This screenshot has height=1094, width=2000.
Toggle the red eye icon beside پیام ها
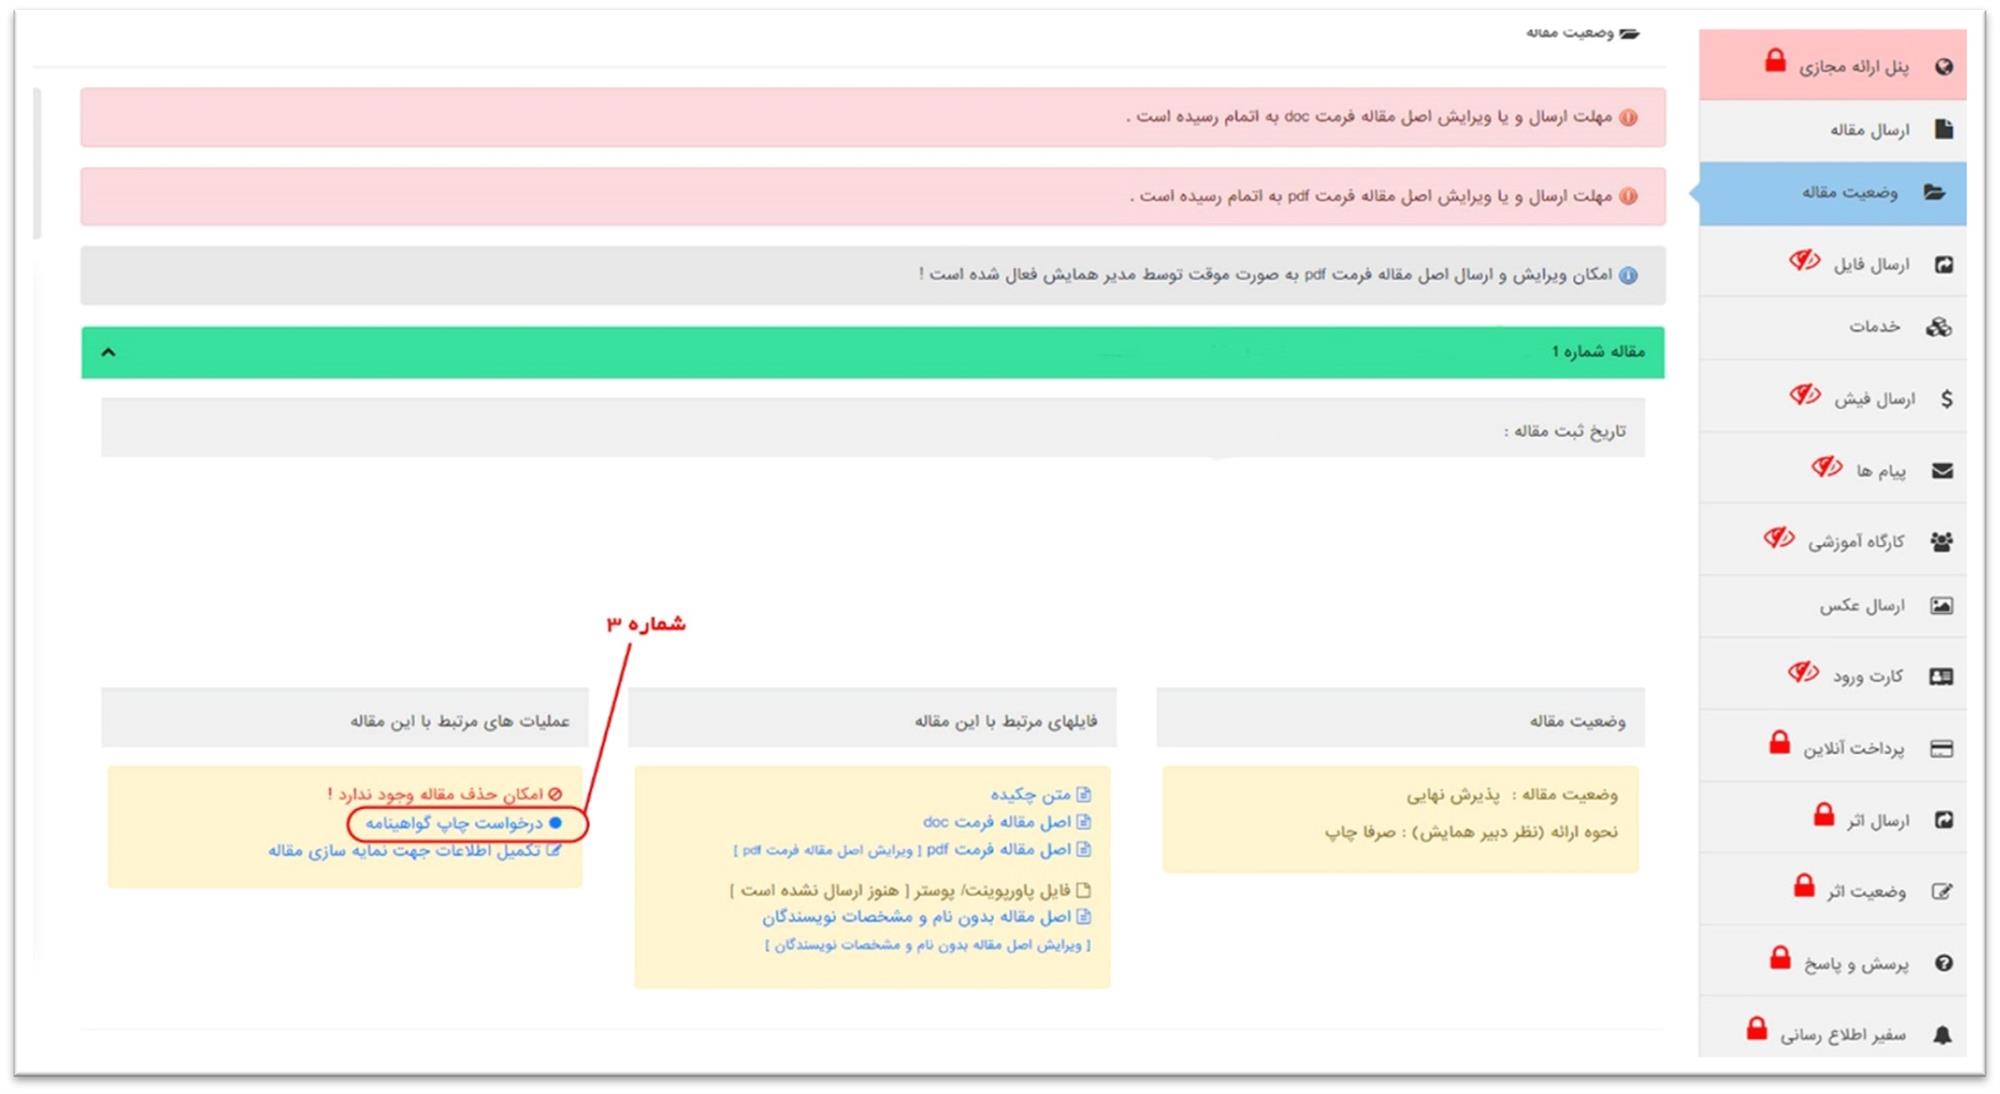tap(1826, 467)
